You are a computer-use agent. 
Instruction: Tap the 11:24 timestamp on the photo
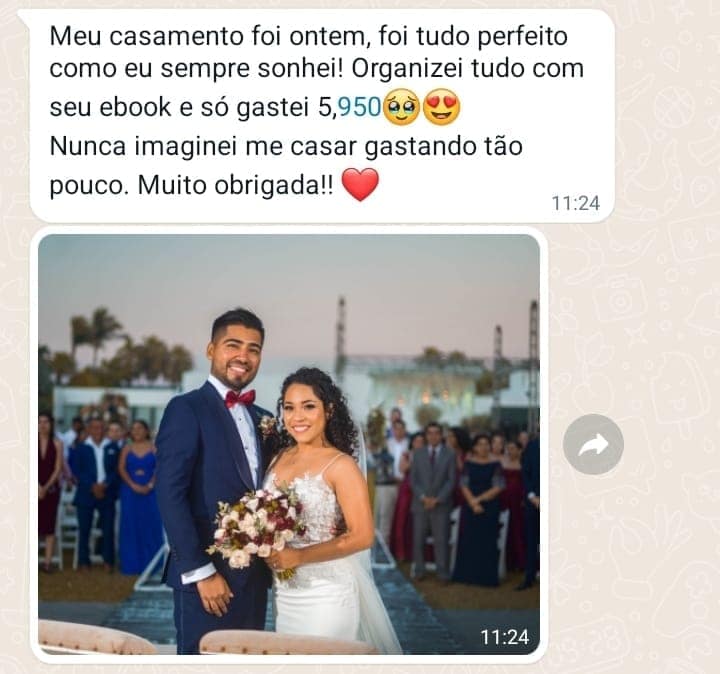coord(505,637)
